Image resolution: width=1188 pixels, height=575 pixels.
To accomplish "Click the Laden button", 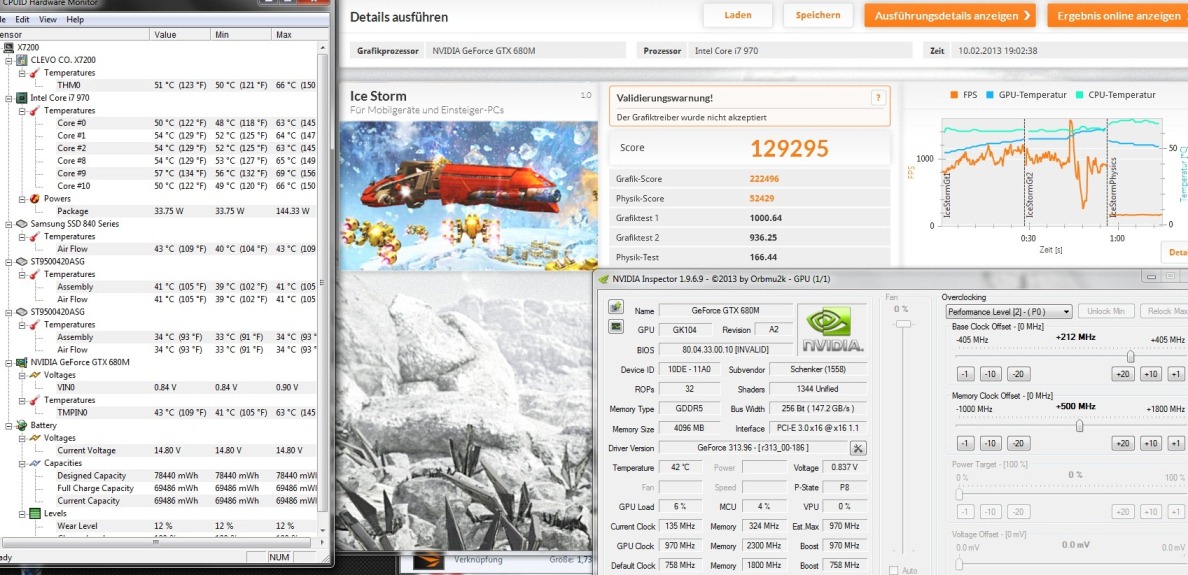I will [x=737, y=15].
